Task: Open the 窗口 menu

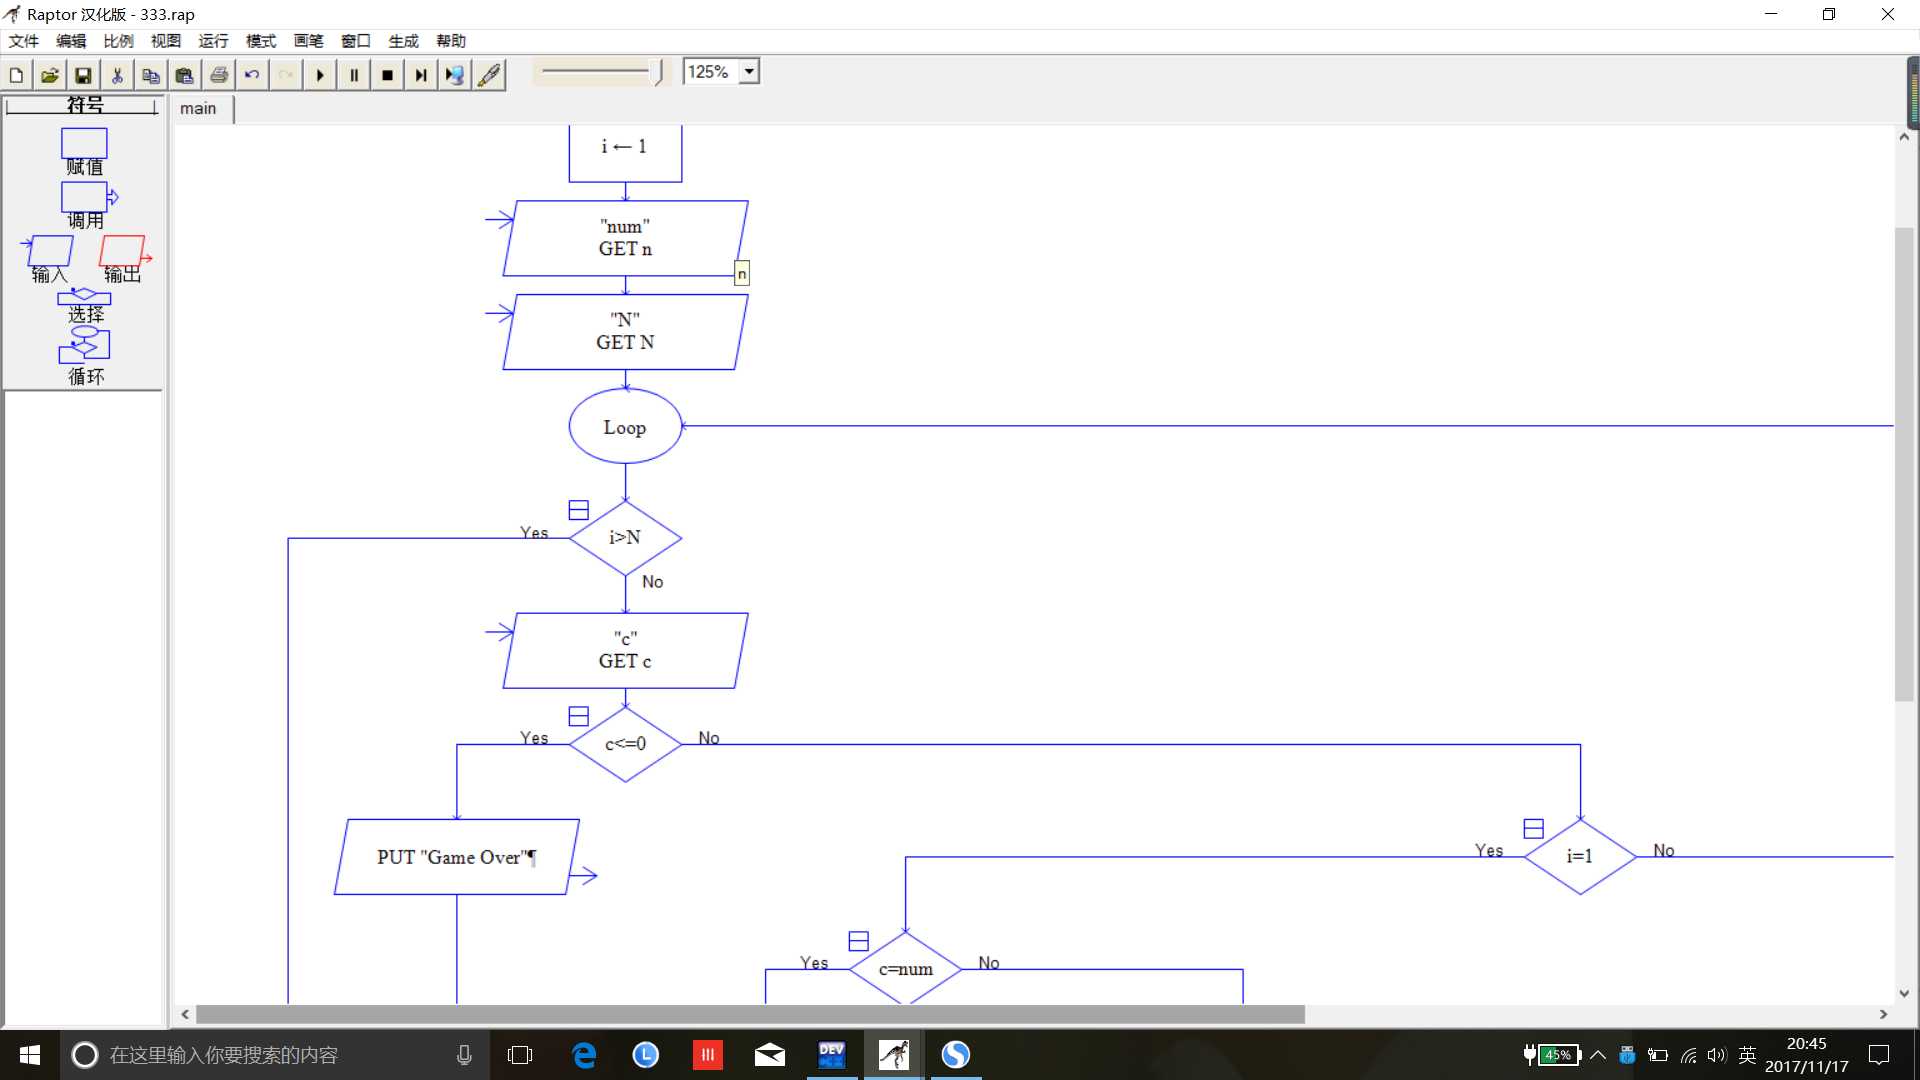Action: click(356, 41)
